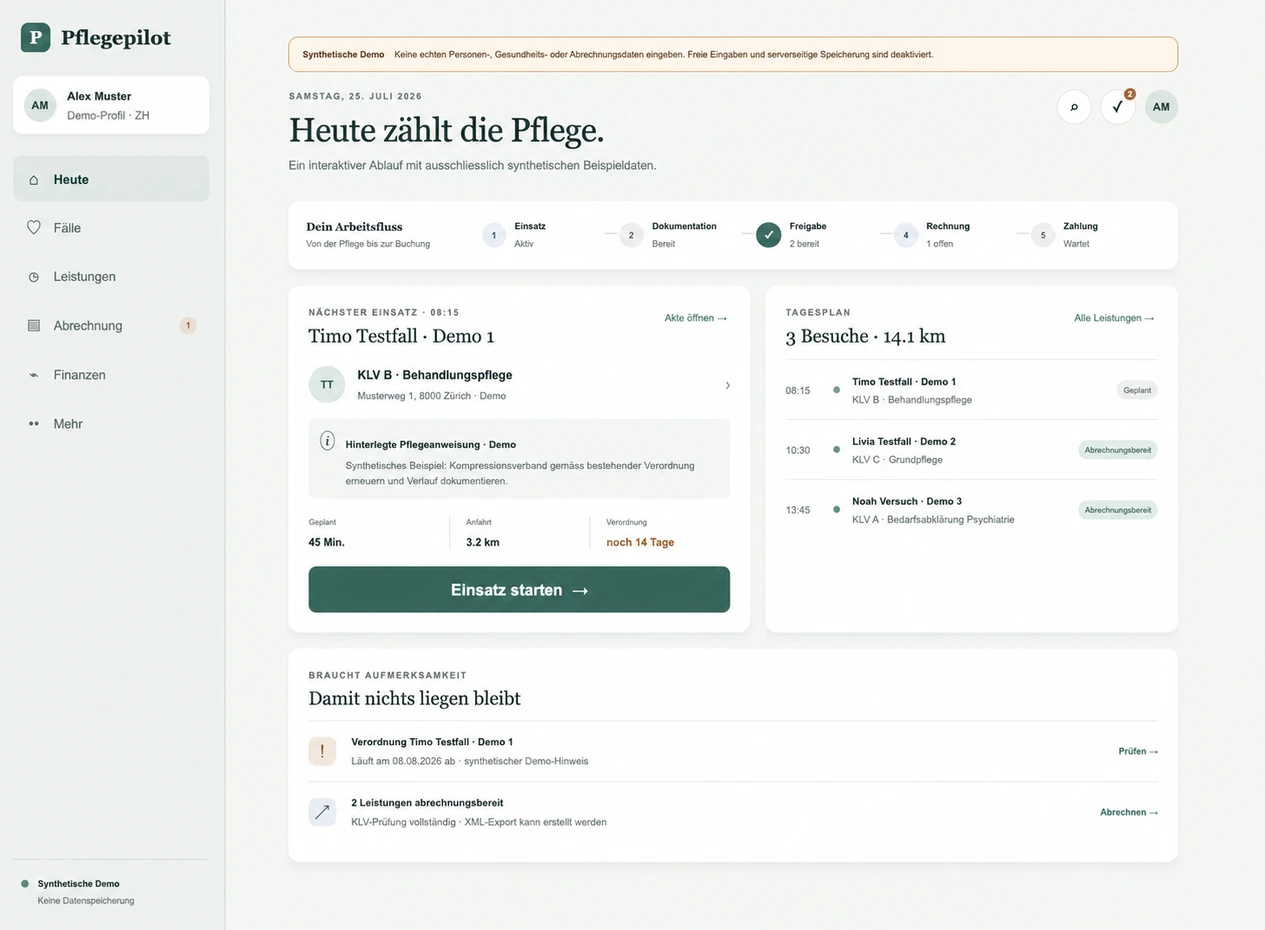The width and height of the screenshot is (1265, 930).
Task: Select workflow step 5 Zahlung progress marker
Action: tap(1043, 235)
